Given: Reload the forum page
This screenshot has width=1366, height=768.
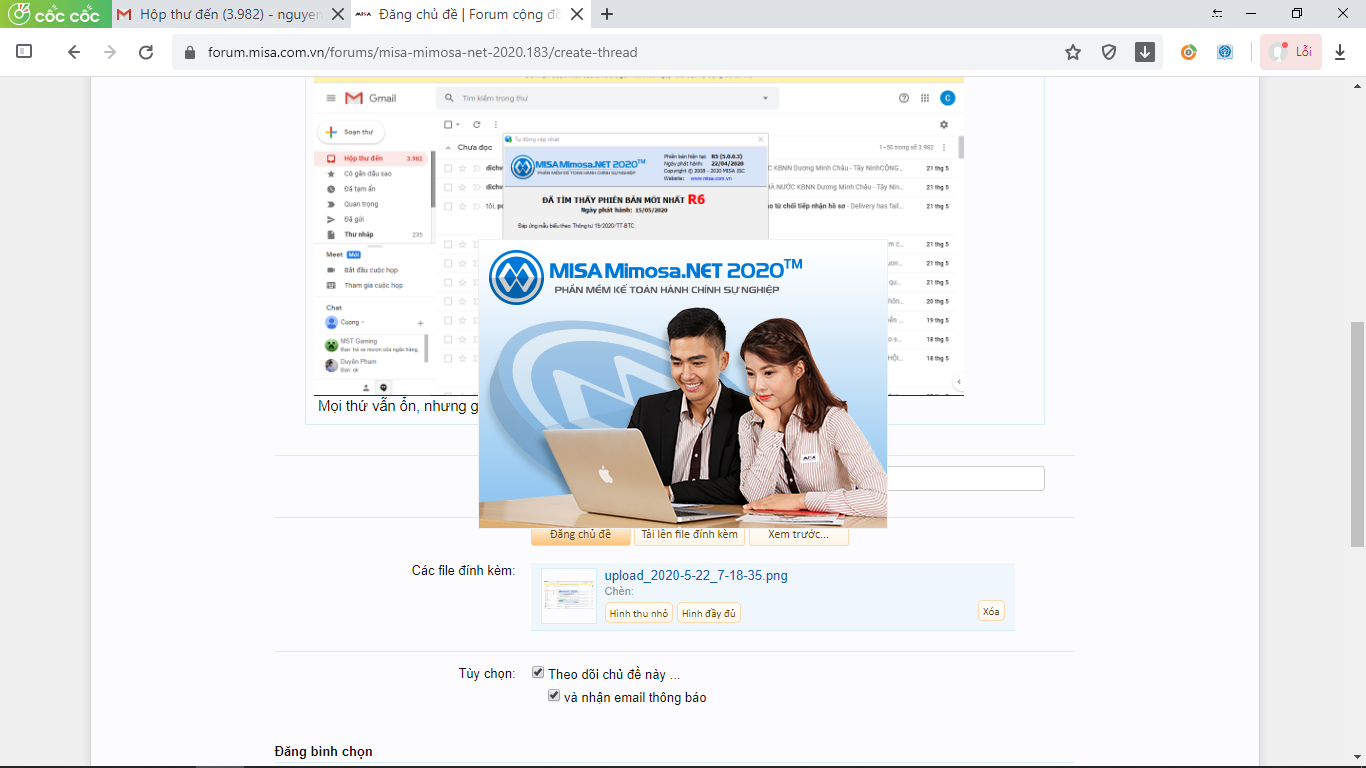Looking at the screenshot, I should 146,52.
